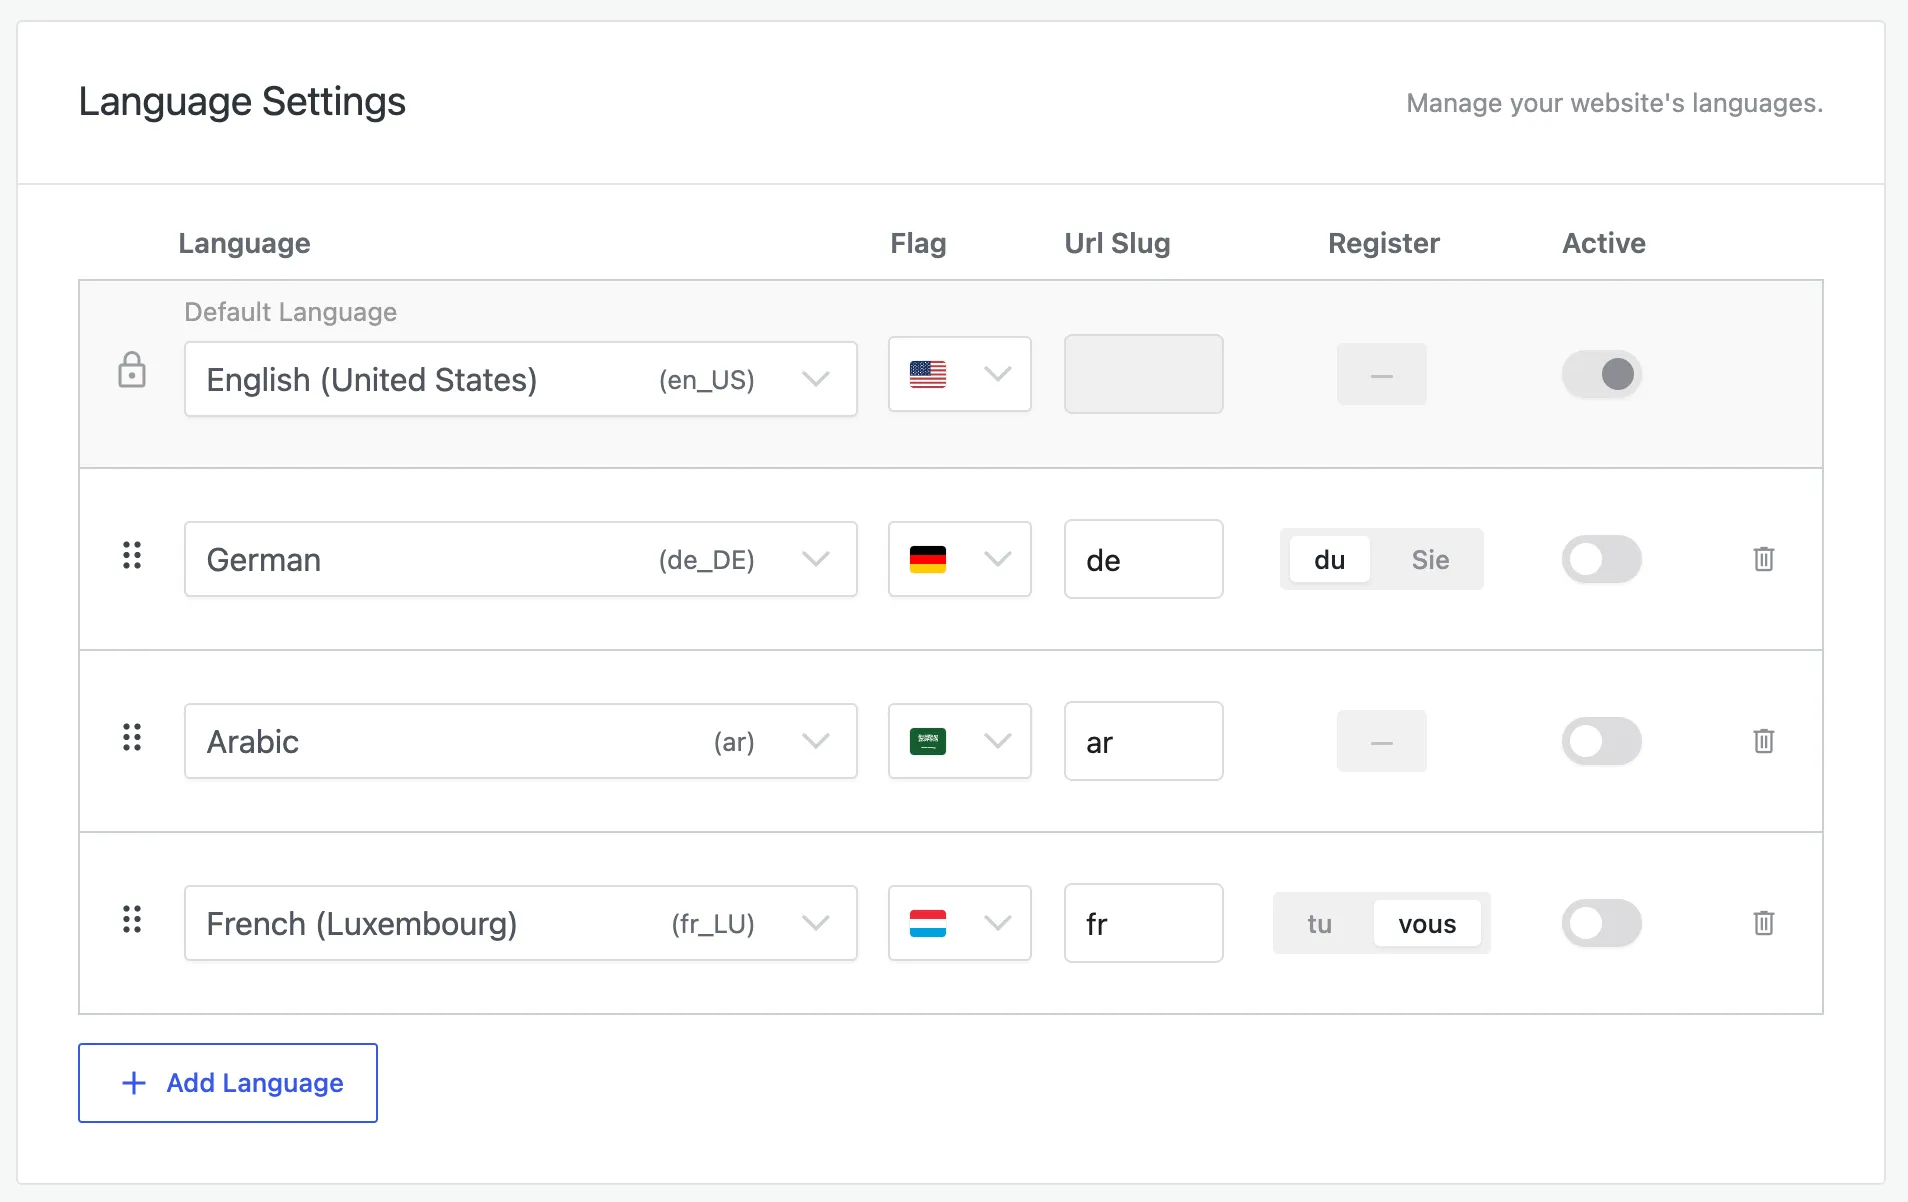The height and width of the screenshot is (1202, 1908).
Task: Click the 'ar' Url Slug field
Action: point(1144,741)
